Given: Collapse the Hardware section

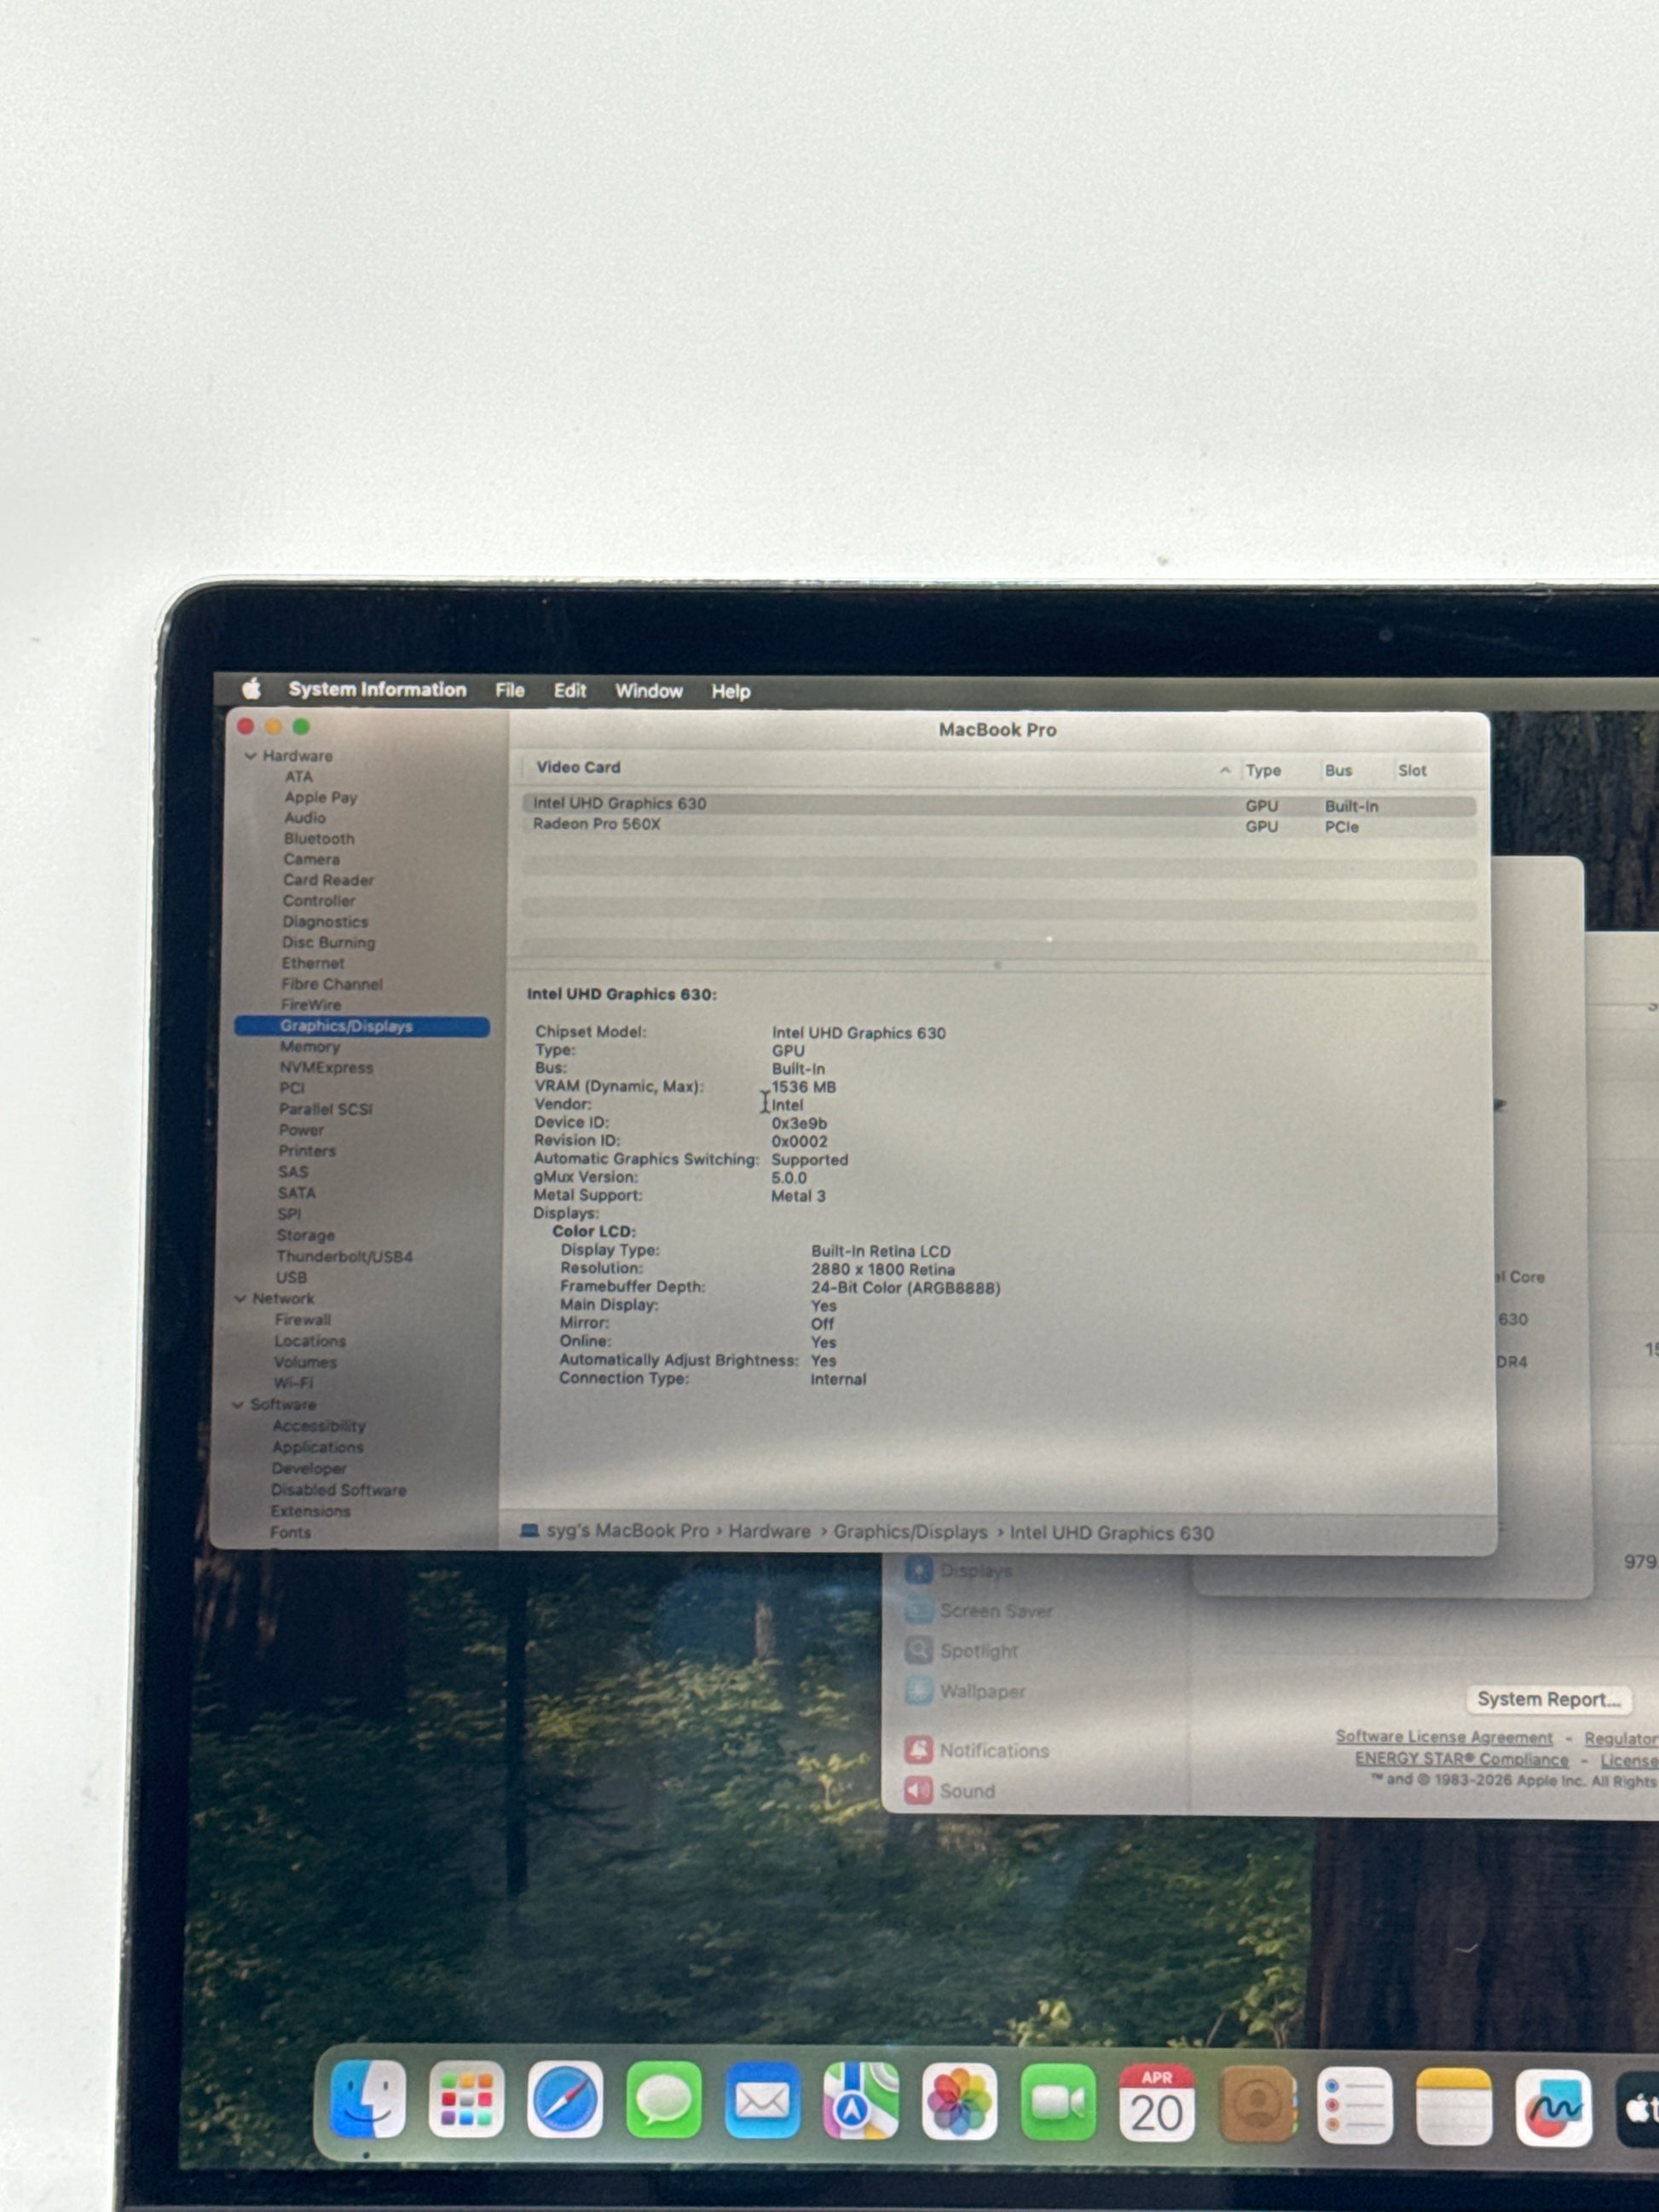Looking at the screenshot, I should click(250, 756).
